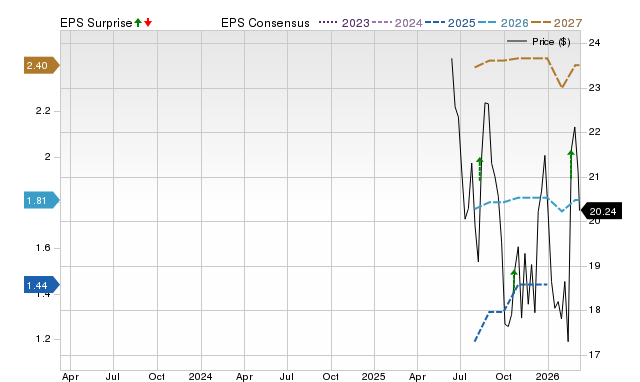The image size is (640, 382).
Task: Click the 2.2 EPS axis label
Action: pyautogui.click(x=43, y=111)
